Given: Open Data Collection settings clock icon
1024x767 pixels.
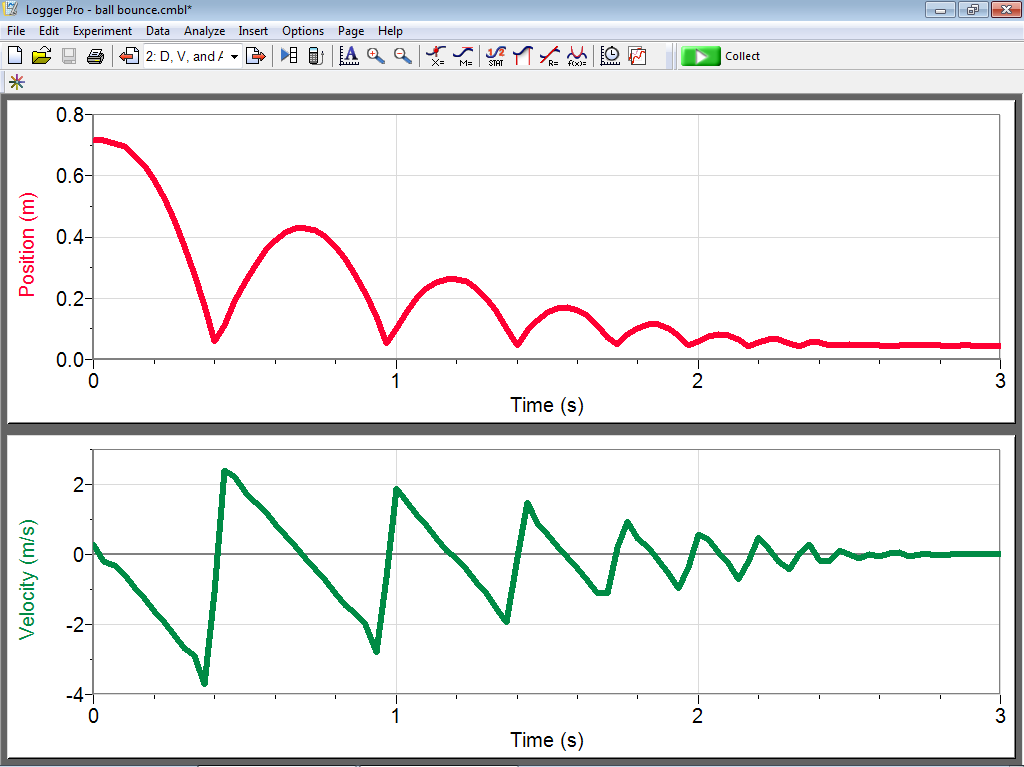Looking at the screenshot, I should pyautogui.click(x=610, y=56).
